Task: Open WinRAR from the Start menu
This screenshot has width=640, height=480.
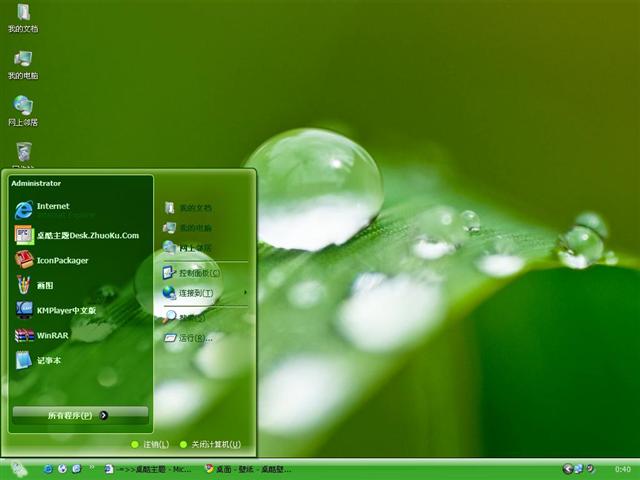Action: 43,336
